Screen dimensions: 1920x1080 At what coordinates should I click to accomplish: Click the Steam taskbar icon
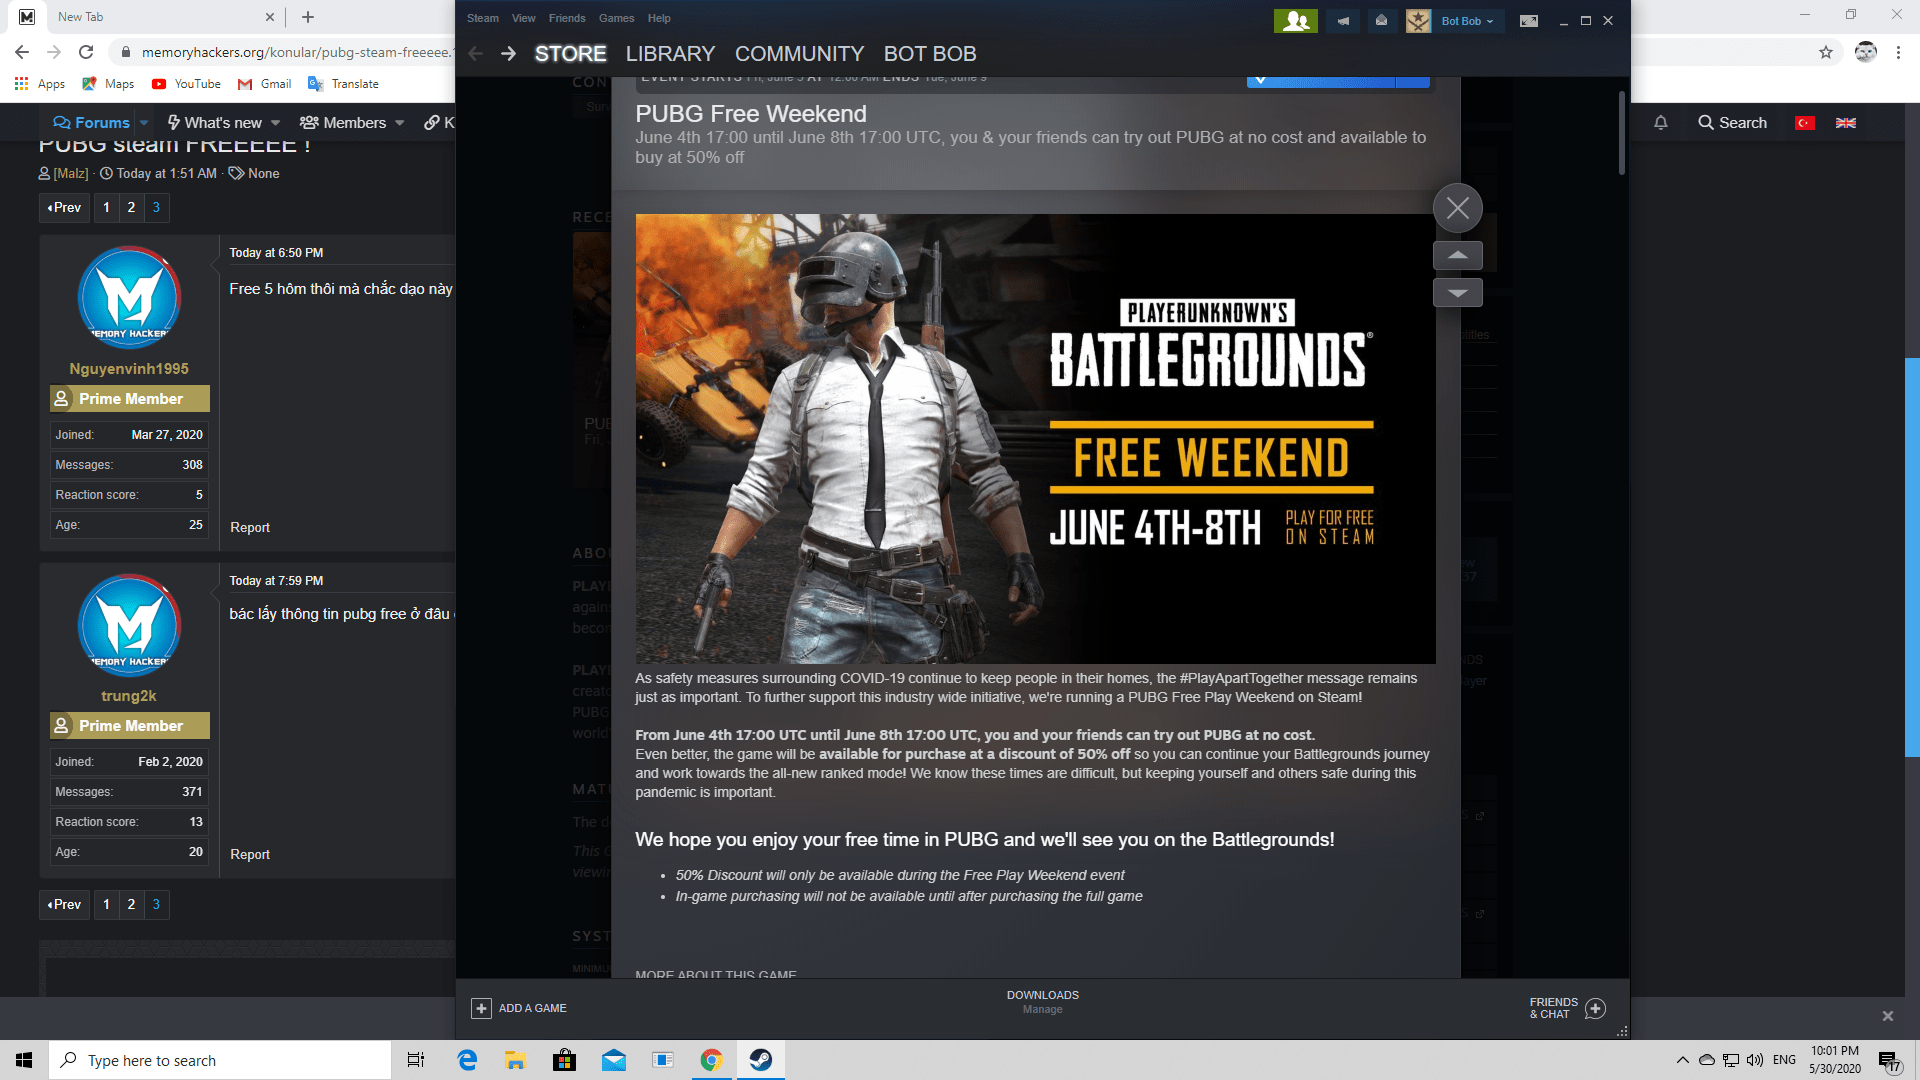(761, 1060)
